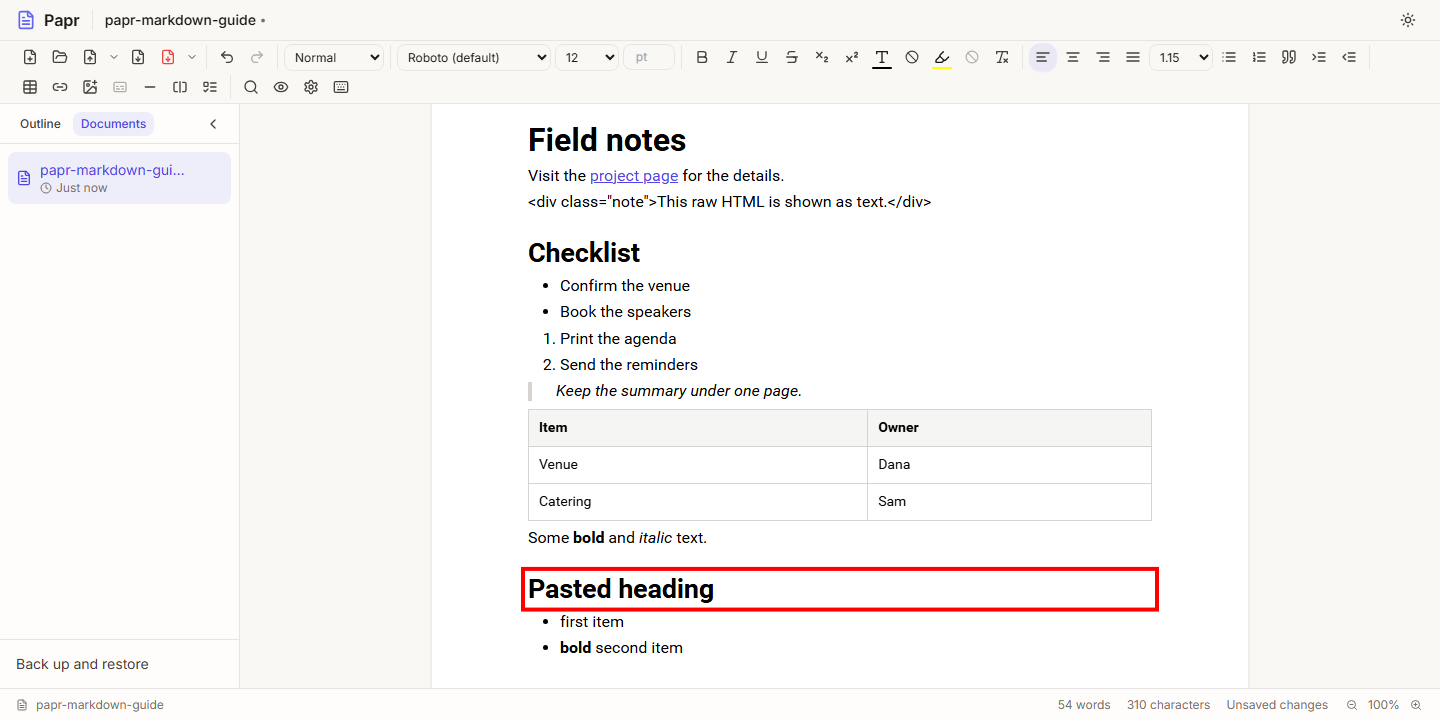
Task: Create a new document with the toolbar icon
Action: point(30,57)
